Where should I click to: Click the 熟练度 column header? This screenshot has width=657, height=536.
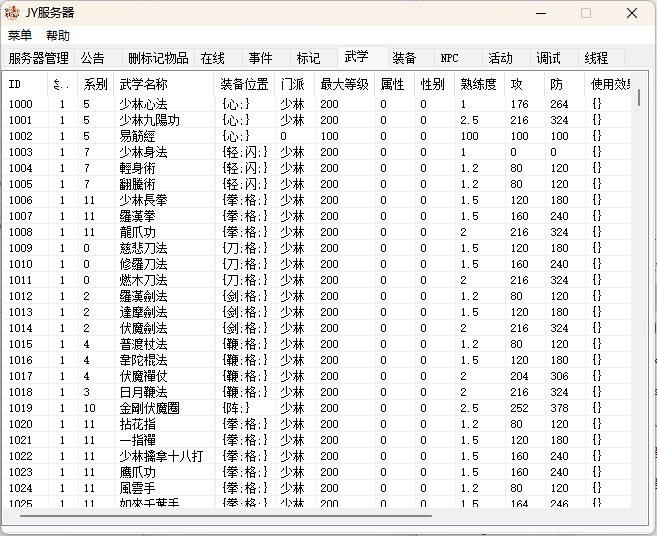pos(478,84)
